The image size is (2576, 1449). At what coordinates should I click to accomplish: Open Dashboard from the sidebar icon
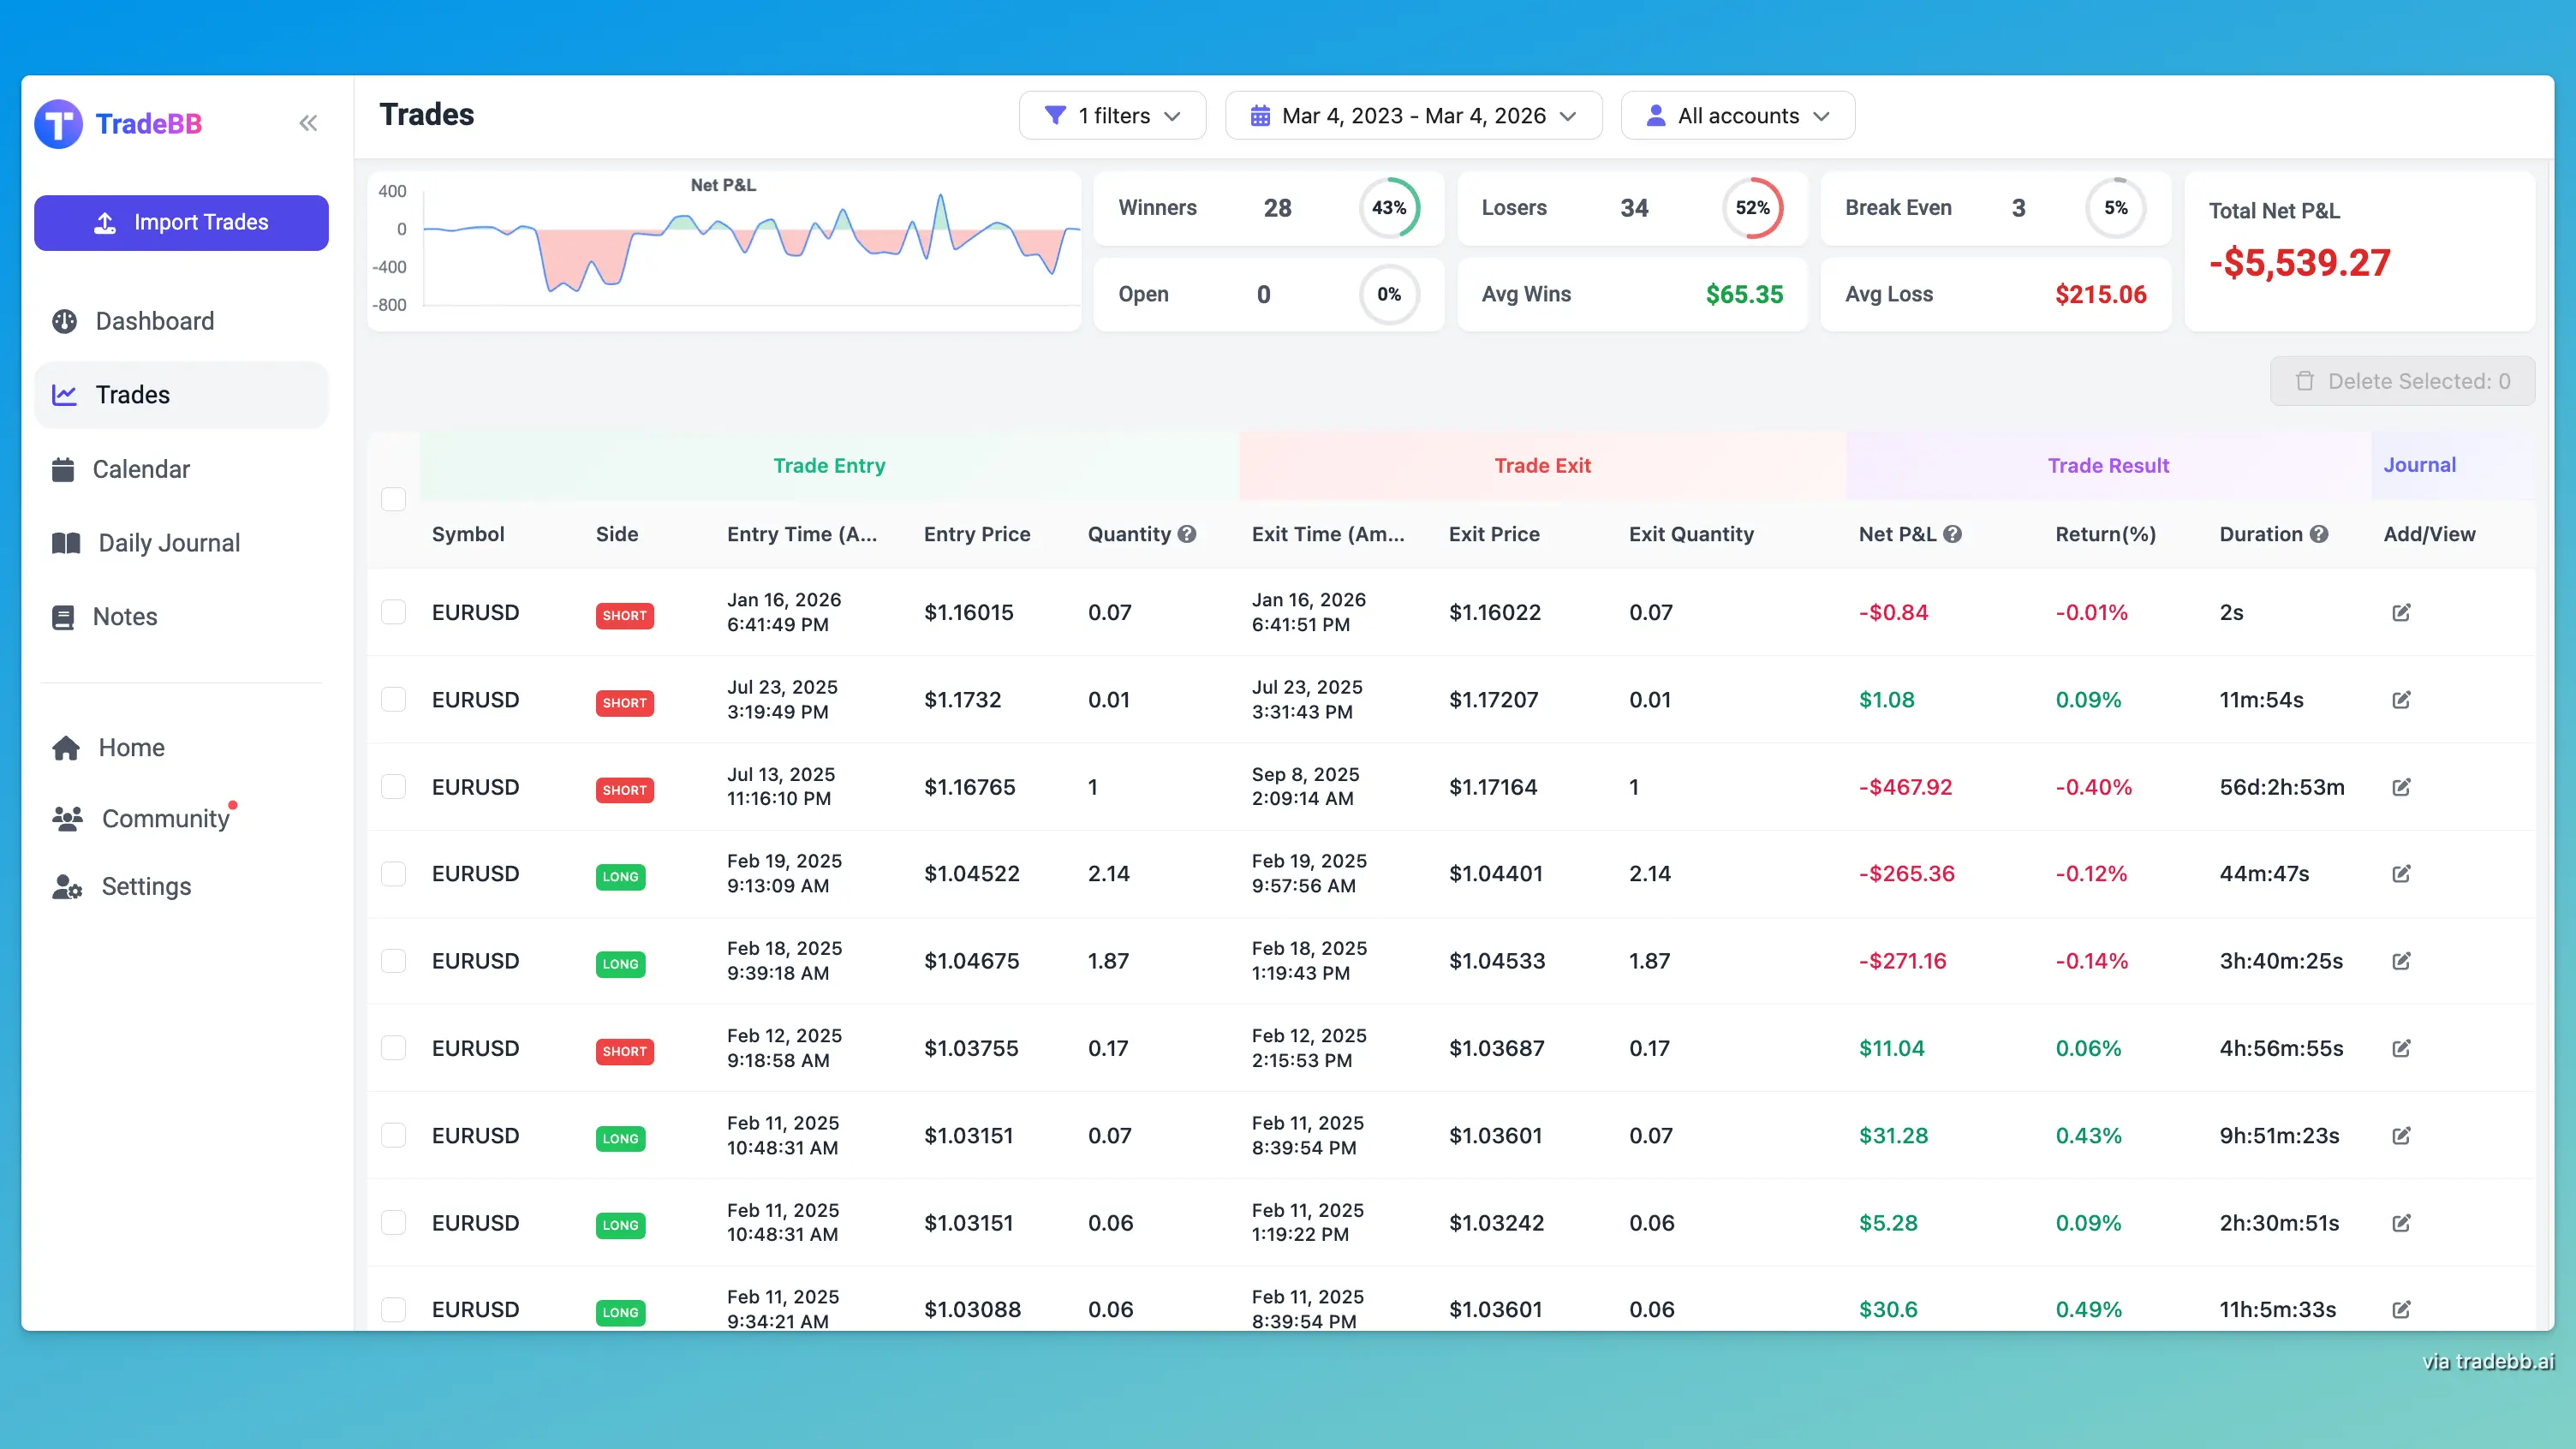[64, 320]
